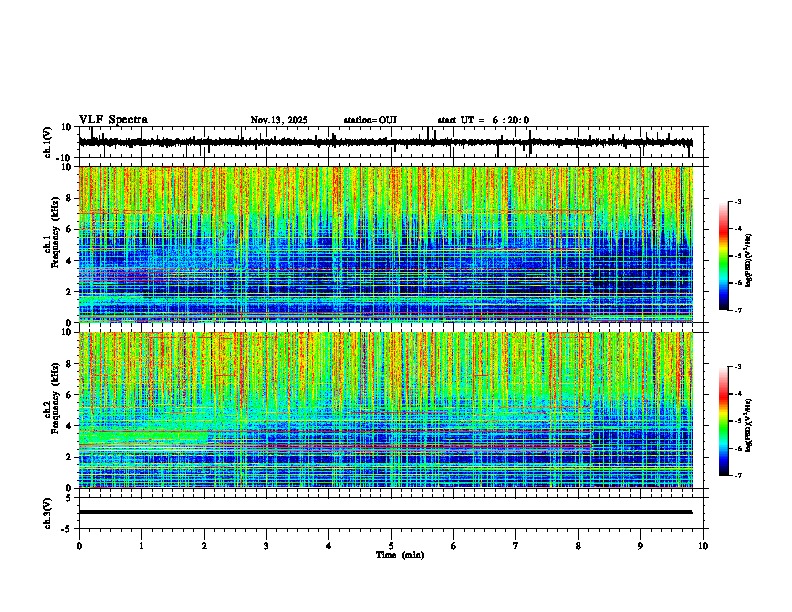
Task: Click the "start UT = 6 :20: 0" text
Action: pyautogui.click(x=483, y=120)
